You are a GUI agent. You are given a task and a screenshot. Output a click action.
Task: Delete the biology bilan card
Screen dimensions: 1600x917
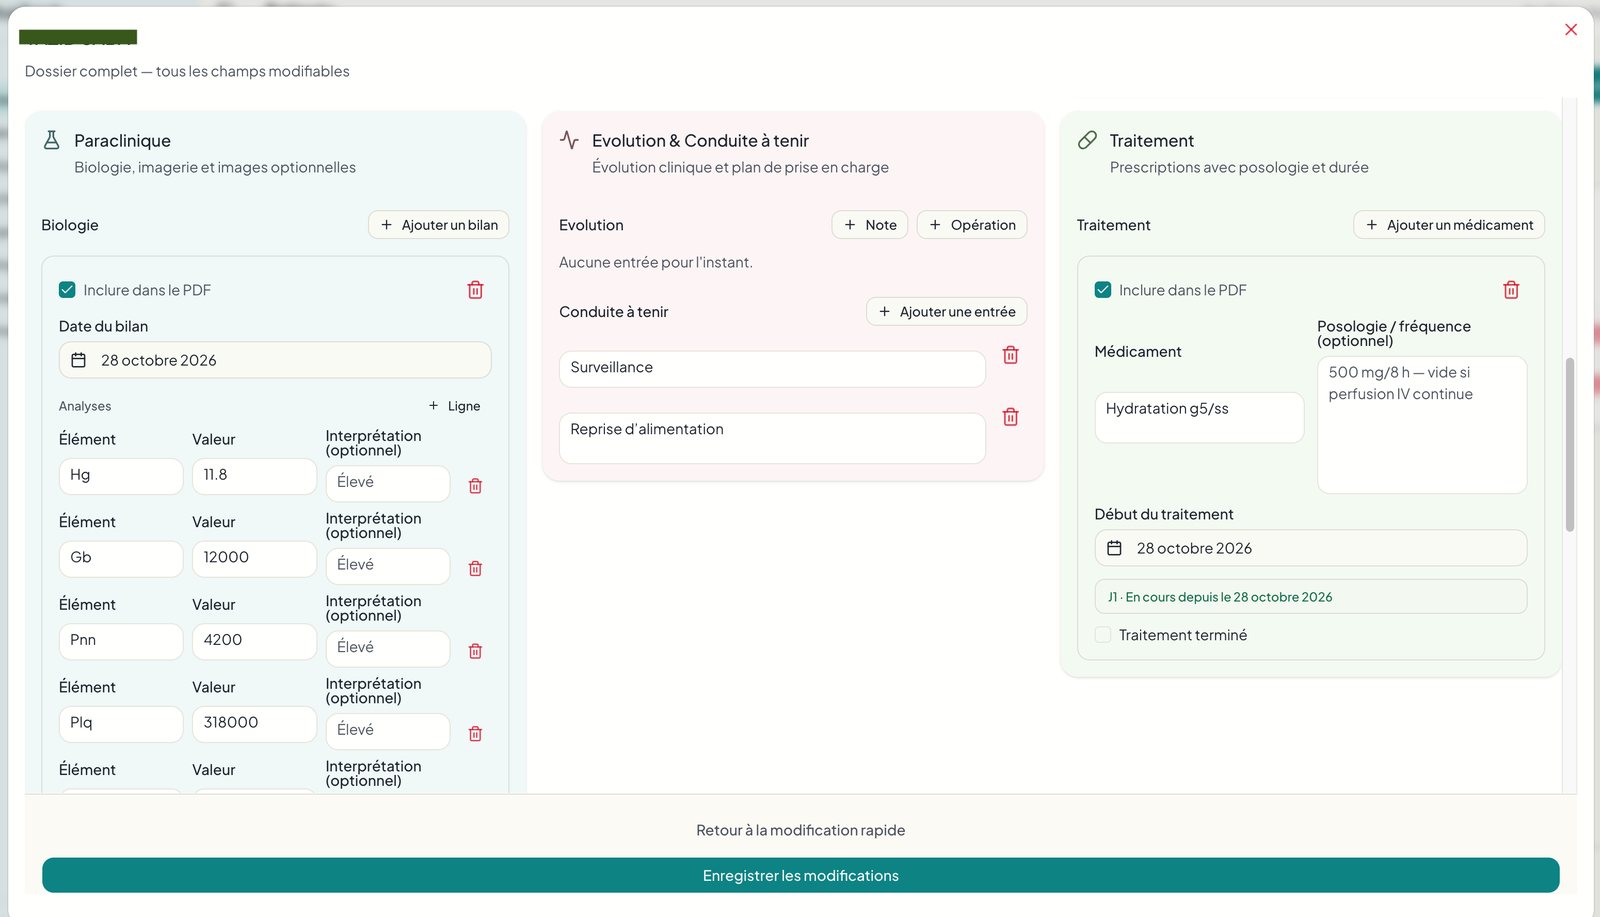pos(475,290)
